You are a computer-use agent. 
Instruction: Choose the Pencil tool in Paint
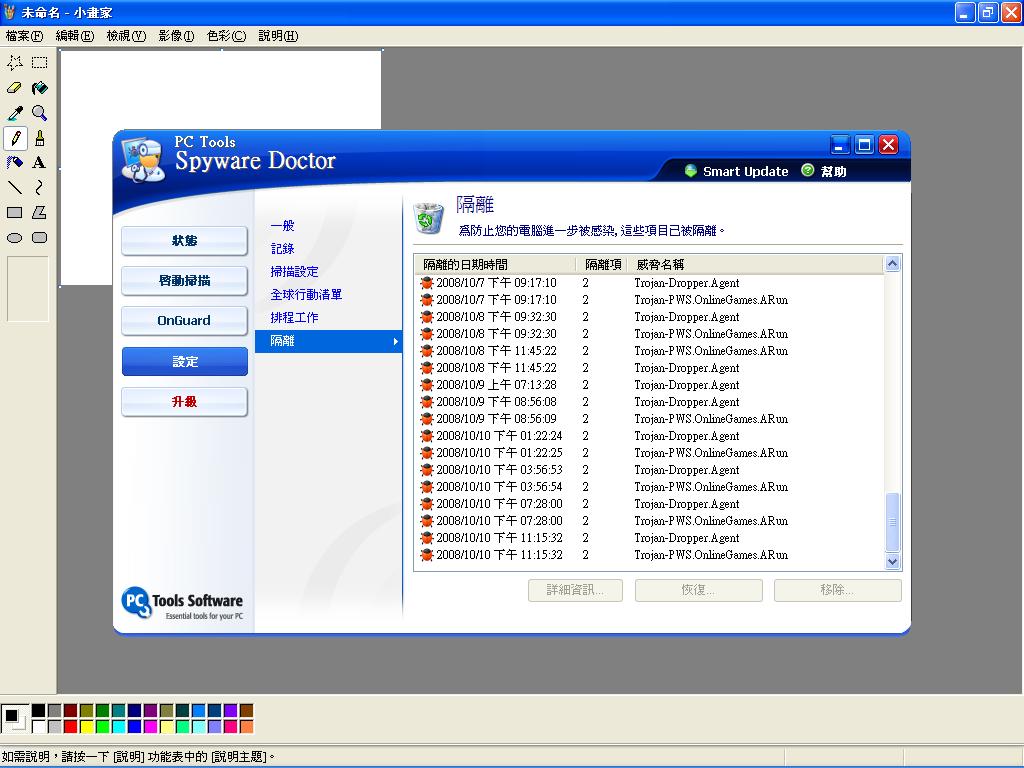coord(15,138)
